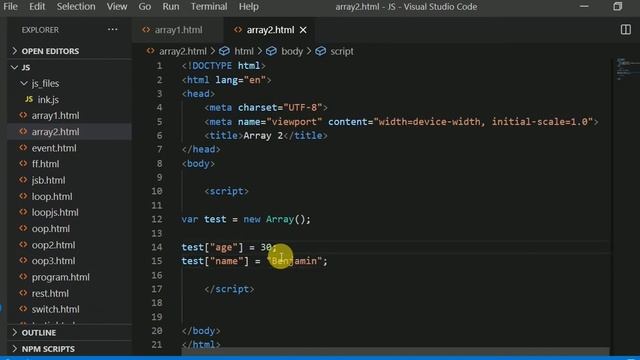Click the HTML file icon beside program.html
This screenshot has width=640, height=360.
(x=23, y=277)
